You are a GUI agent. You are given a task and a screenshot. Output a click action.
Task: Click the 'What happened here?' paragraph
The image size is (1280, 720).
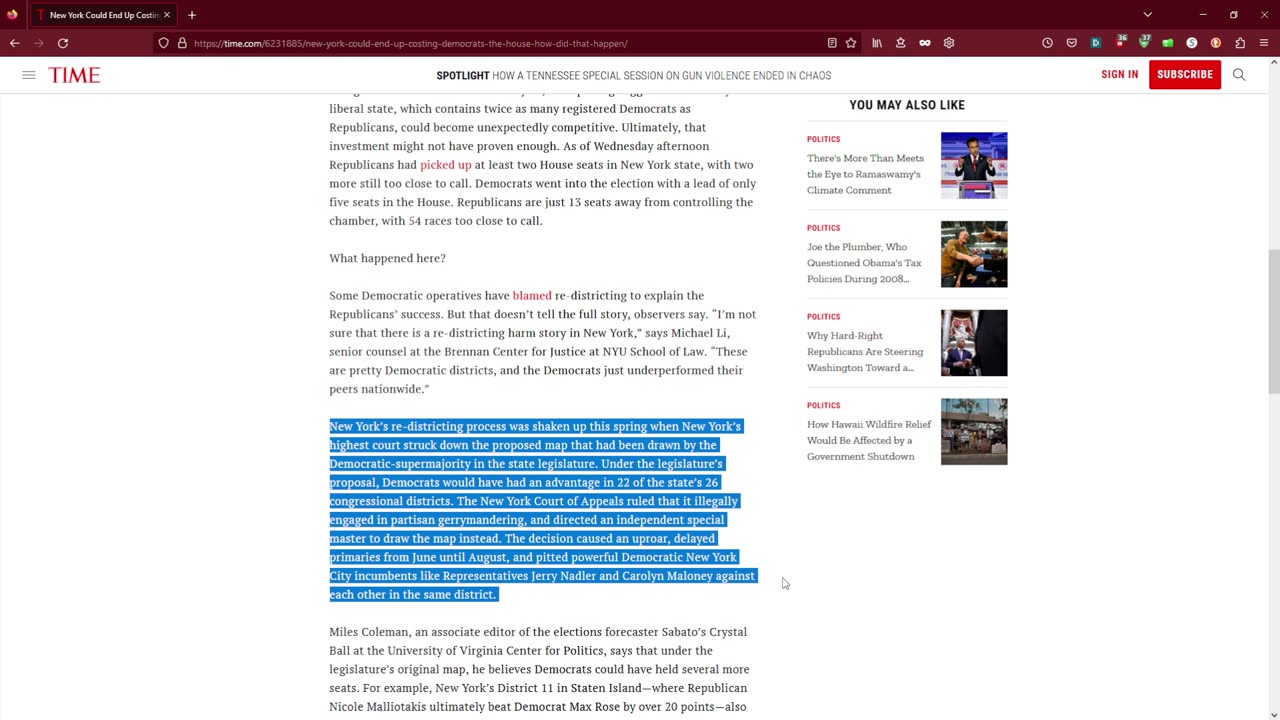[387, 258]
